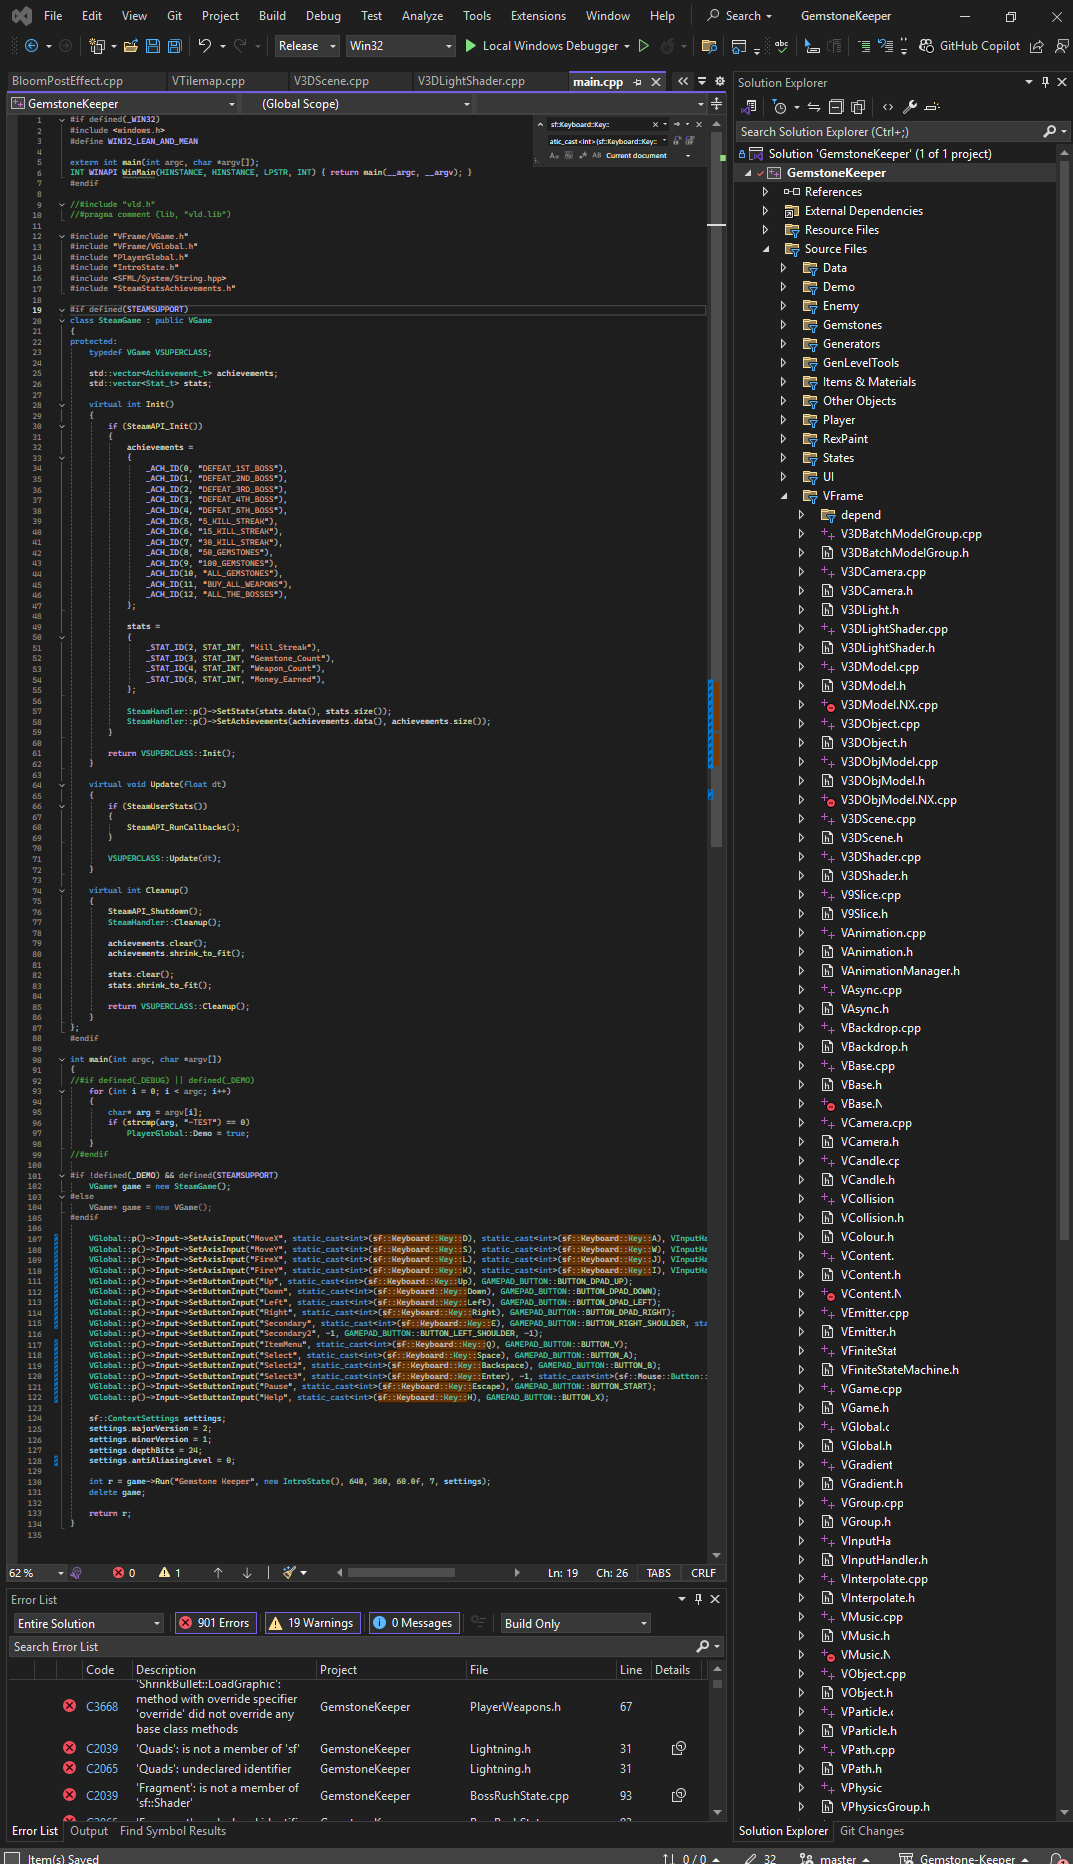Open the Debug menu
This screenshot has height=1864, width=1073.
coord(323,16)
